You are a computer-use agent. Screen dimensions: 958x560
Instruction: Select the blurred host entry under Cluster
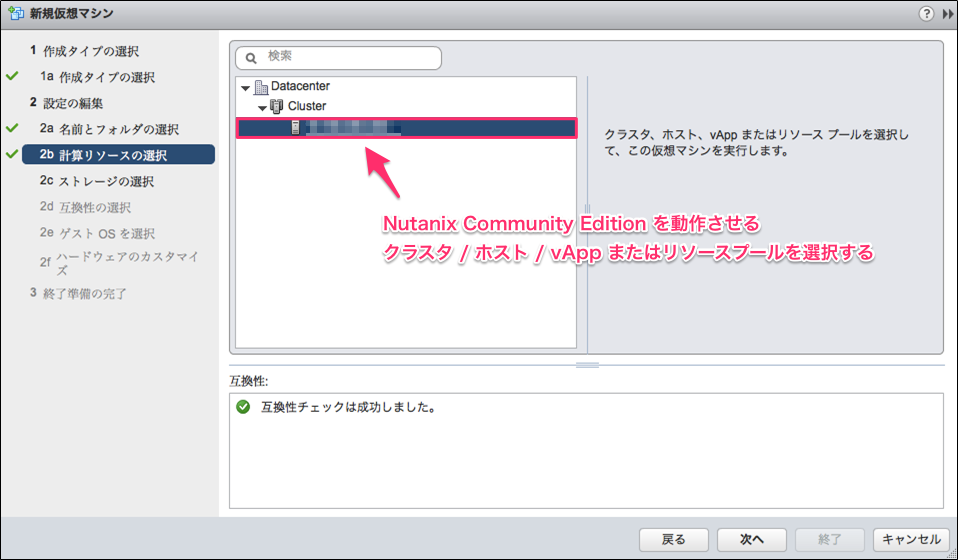click(406, 128)
